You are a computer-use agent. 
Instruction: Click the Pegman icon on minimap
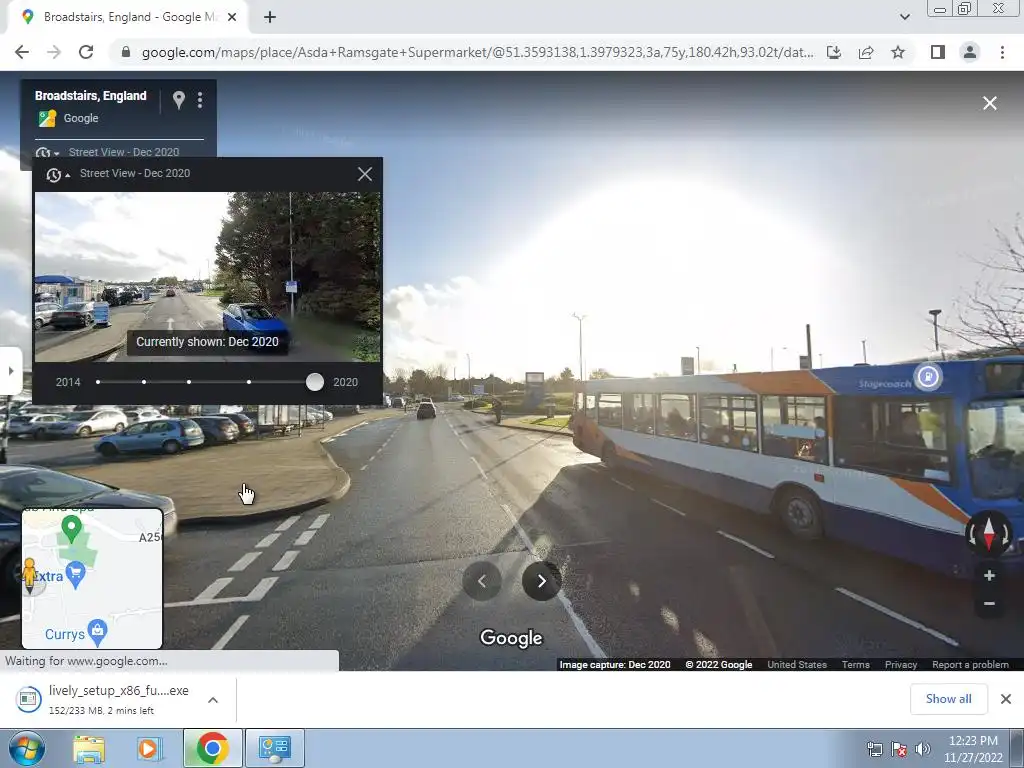[29, 574]
